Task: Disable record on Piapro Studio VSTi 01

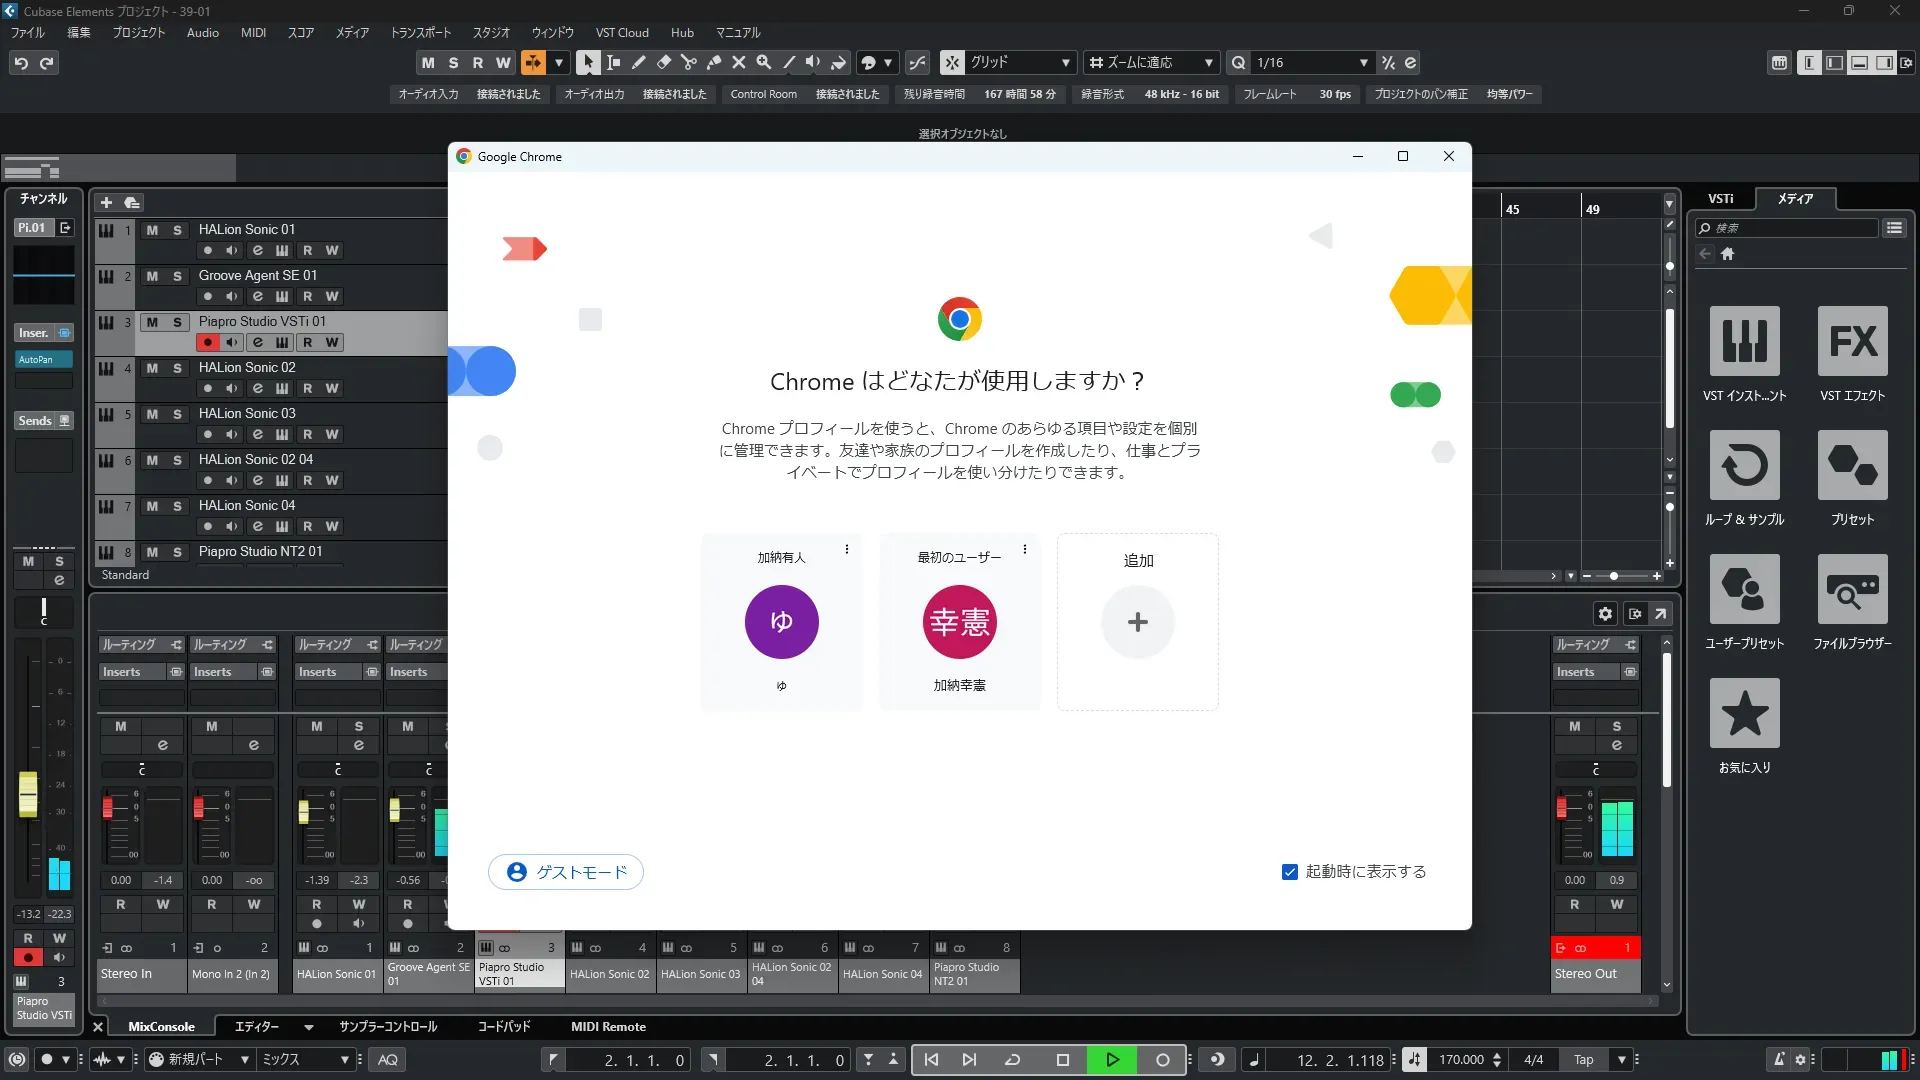Action: tap(207, 342)
